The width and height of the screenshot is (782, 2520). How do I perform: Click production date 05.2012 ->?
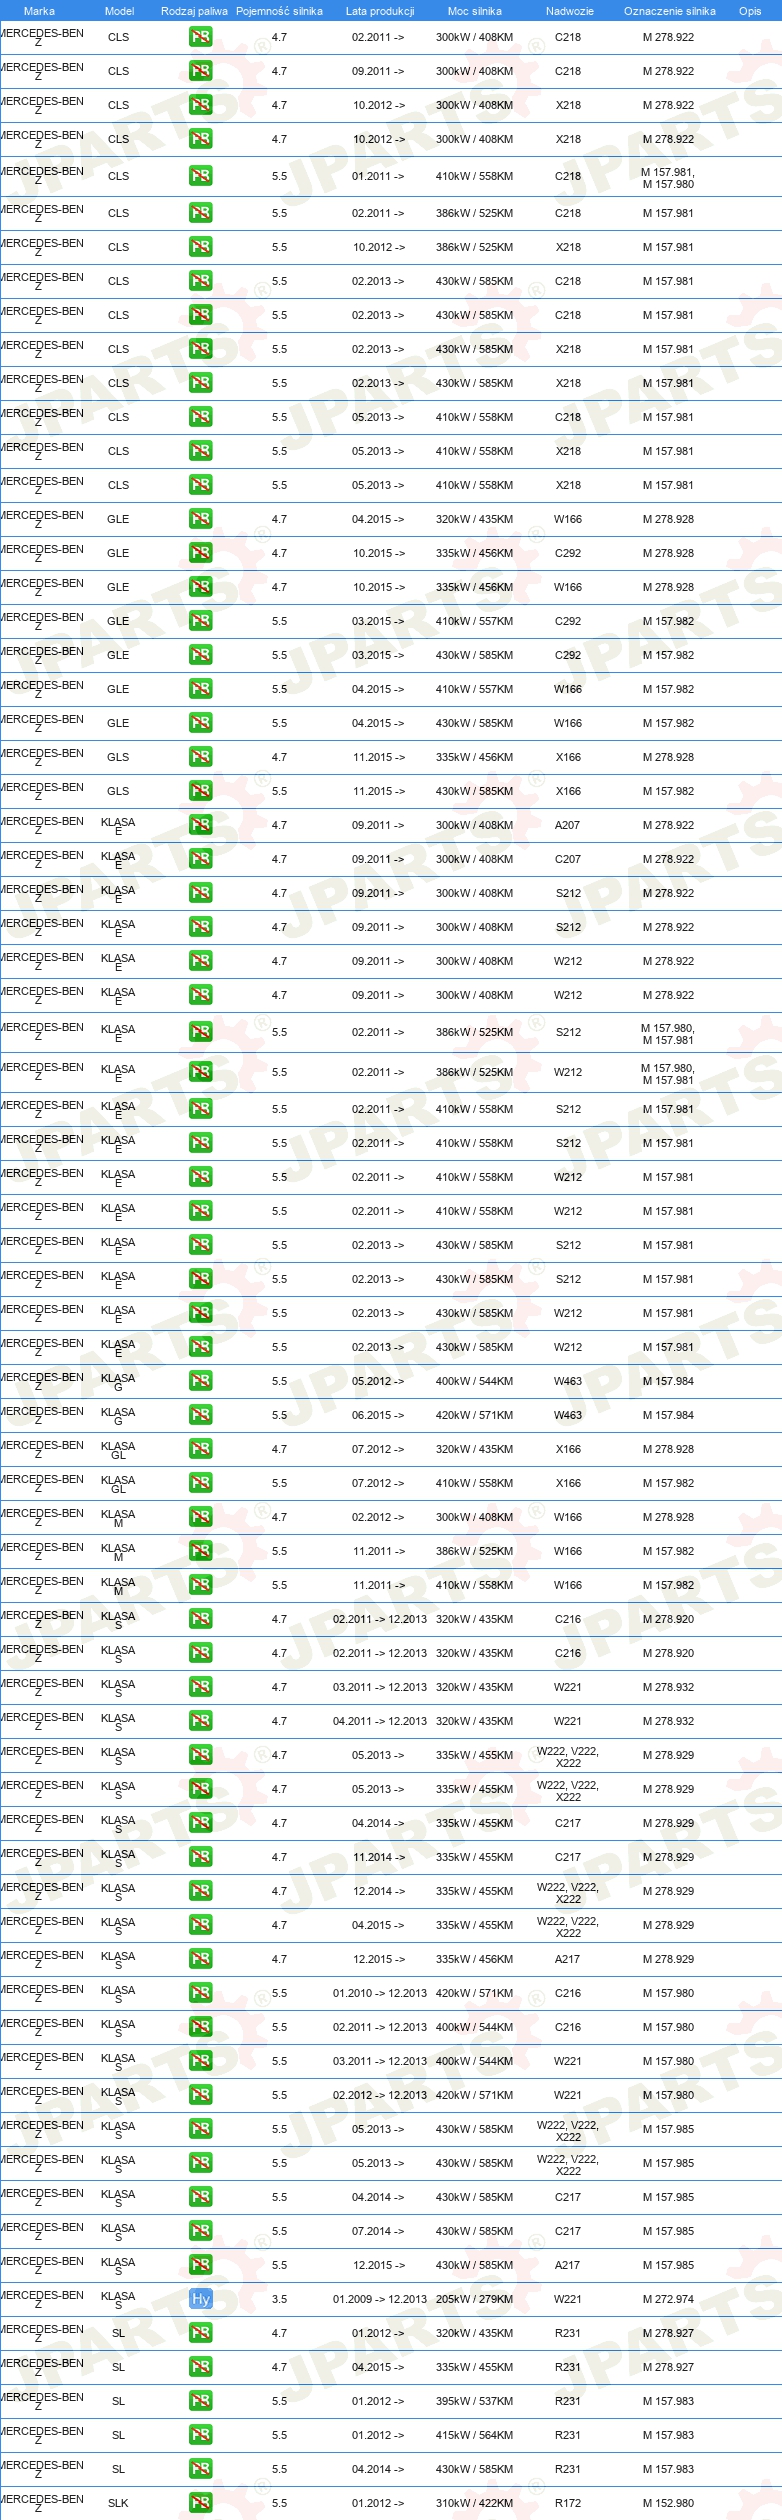pyautogui.click(x=378, y=1381)
